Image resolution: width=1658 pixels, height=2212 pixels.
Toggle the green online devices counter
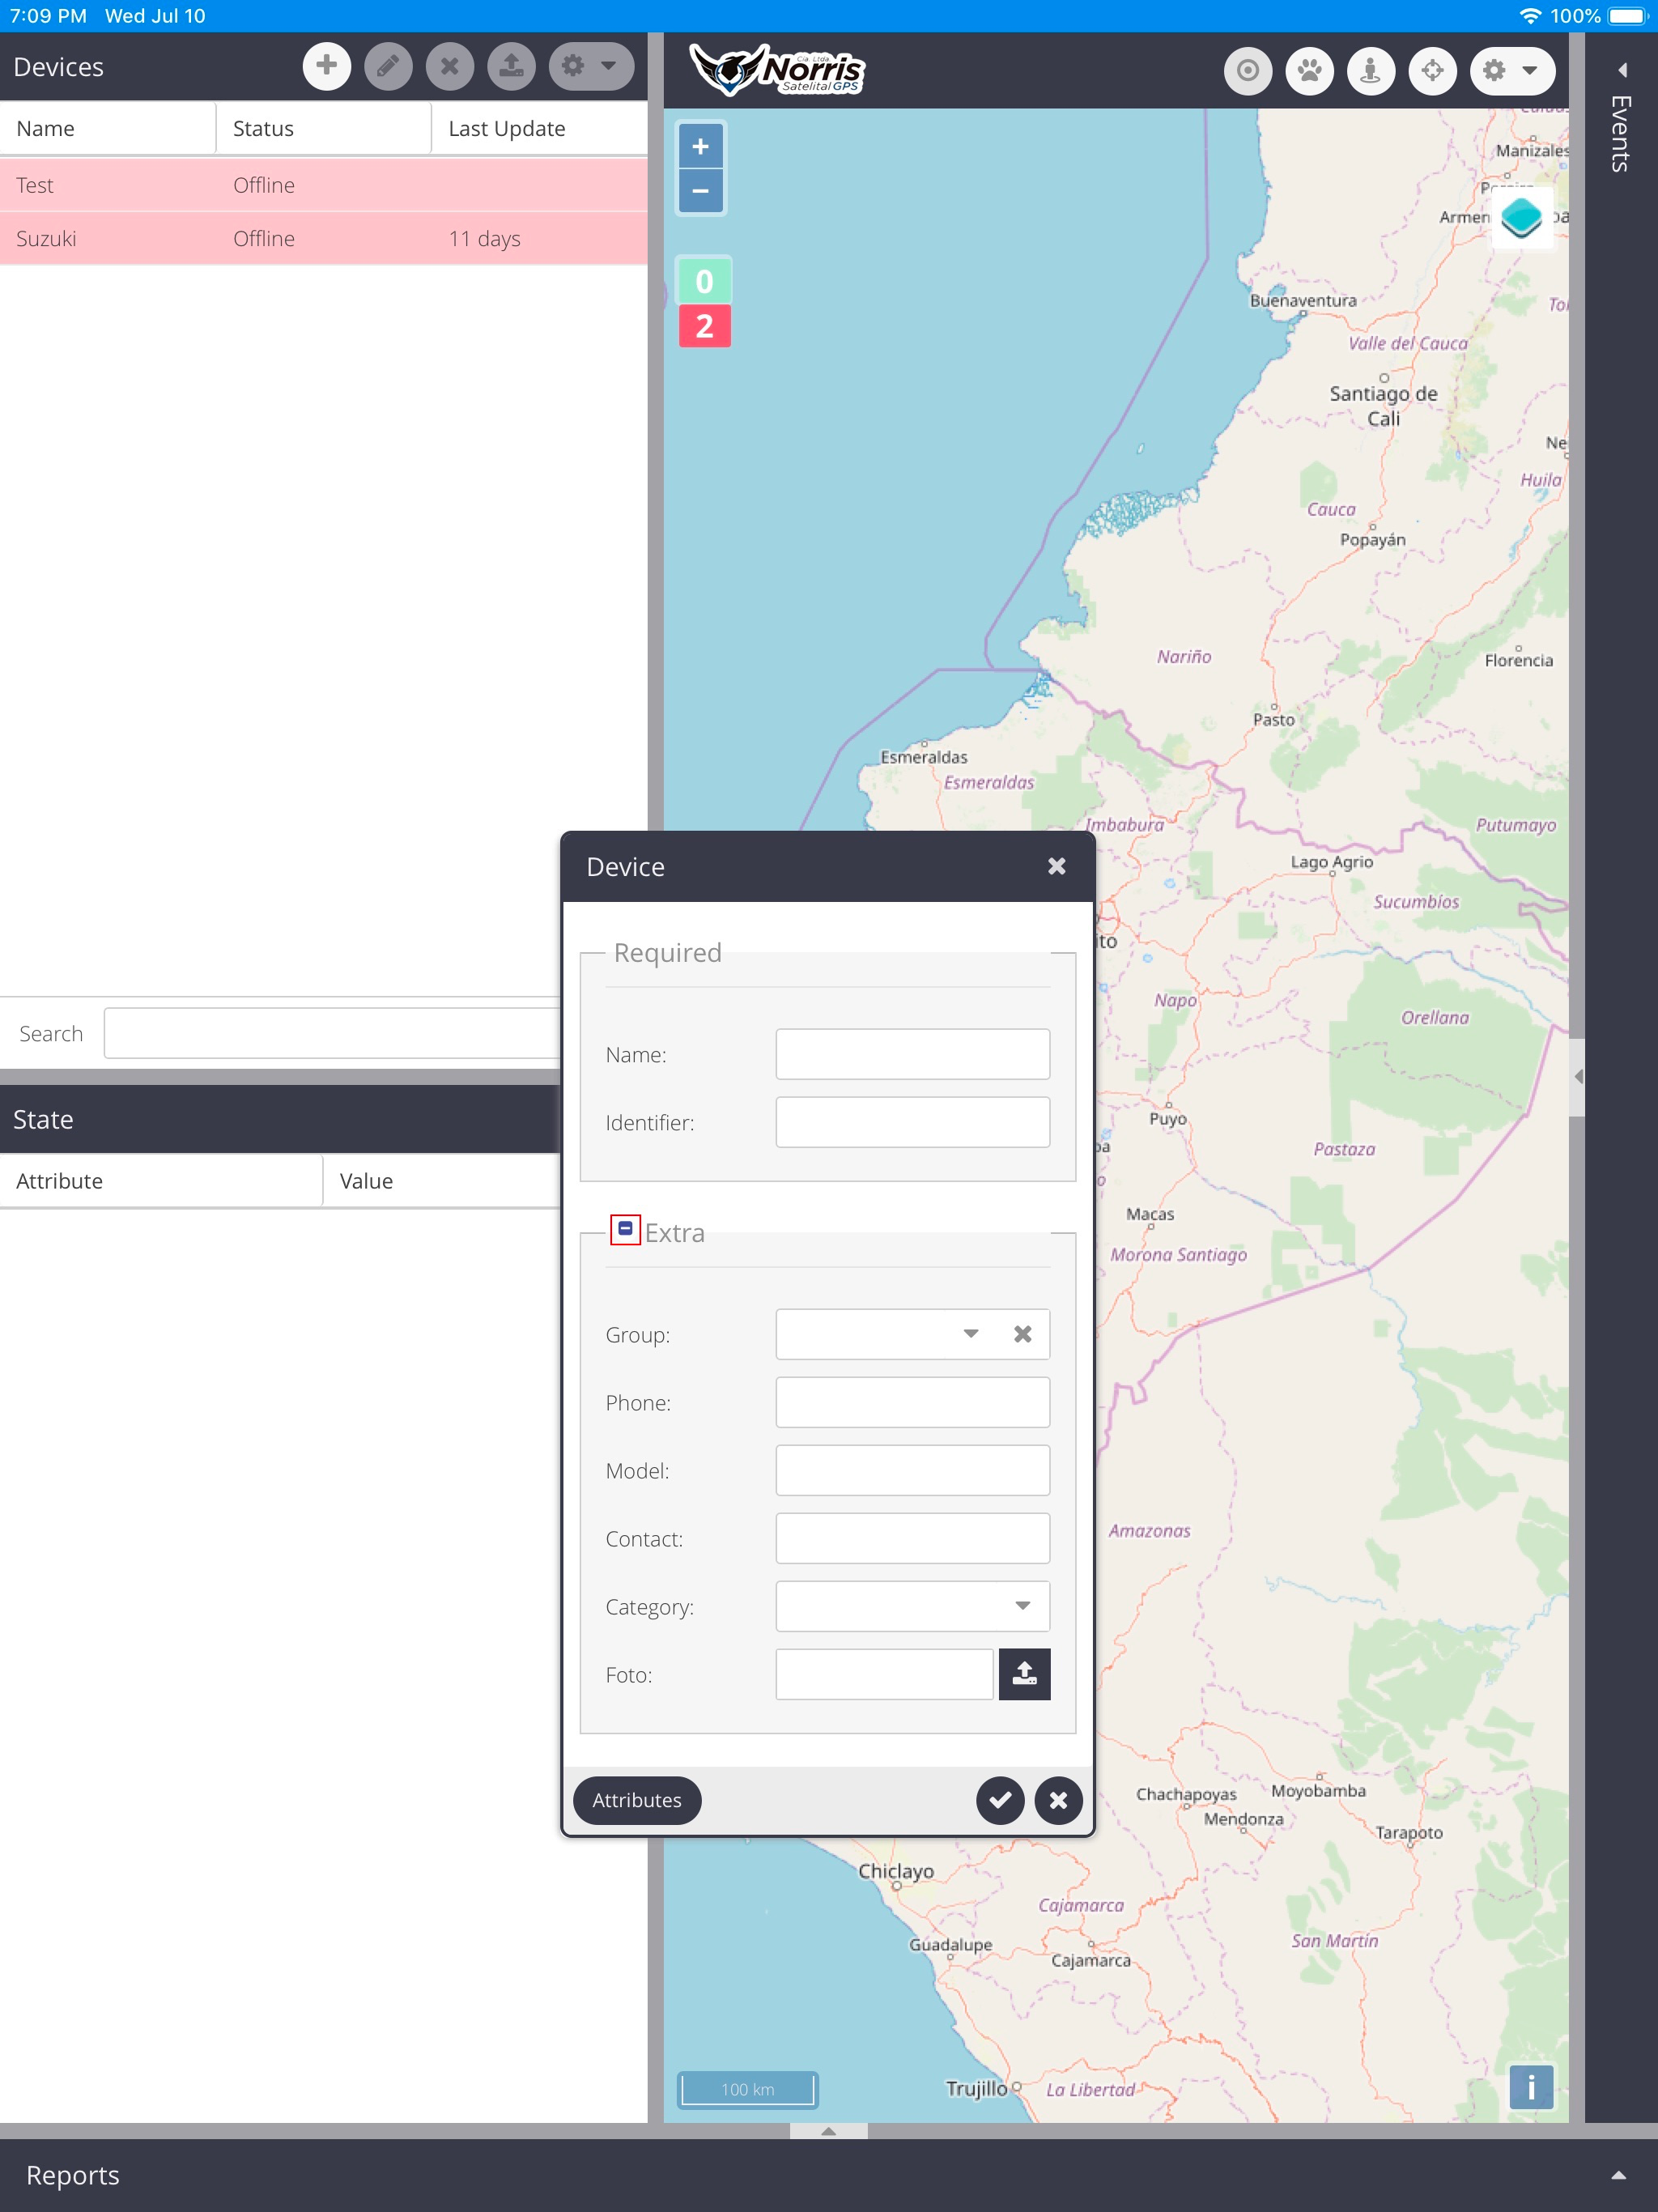(x=704, y=281)
